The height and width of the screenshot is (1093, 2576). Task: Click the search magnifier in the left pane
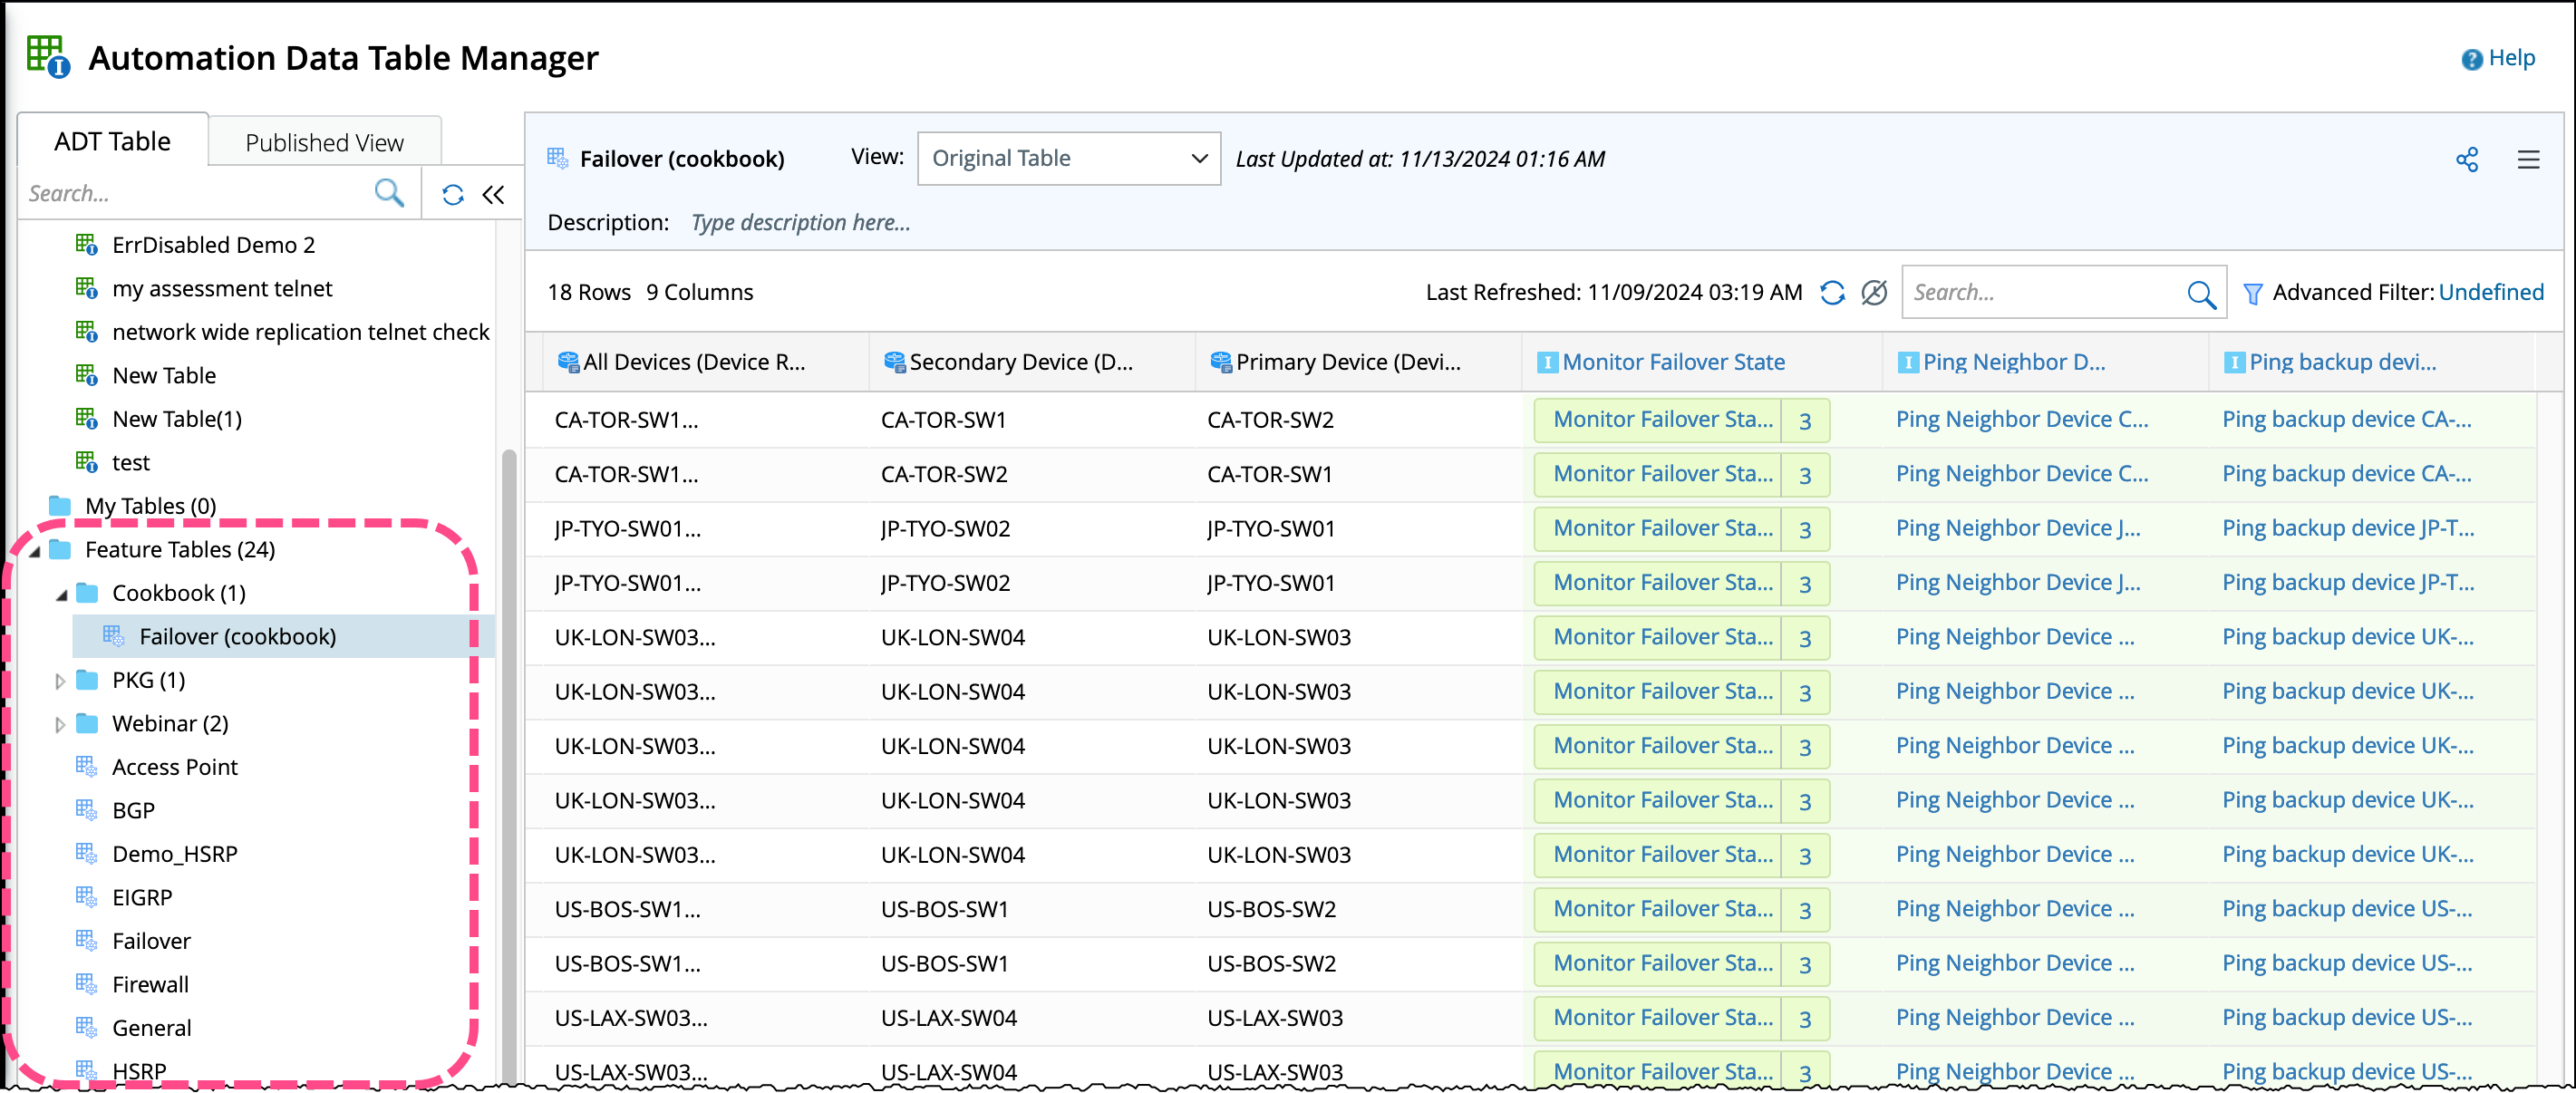coord(389,192)
